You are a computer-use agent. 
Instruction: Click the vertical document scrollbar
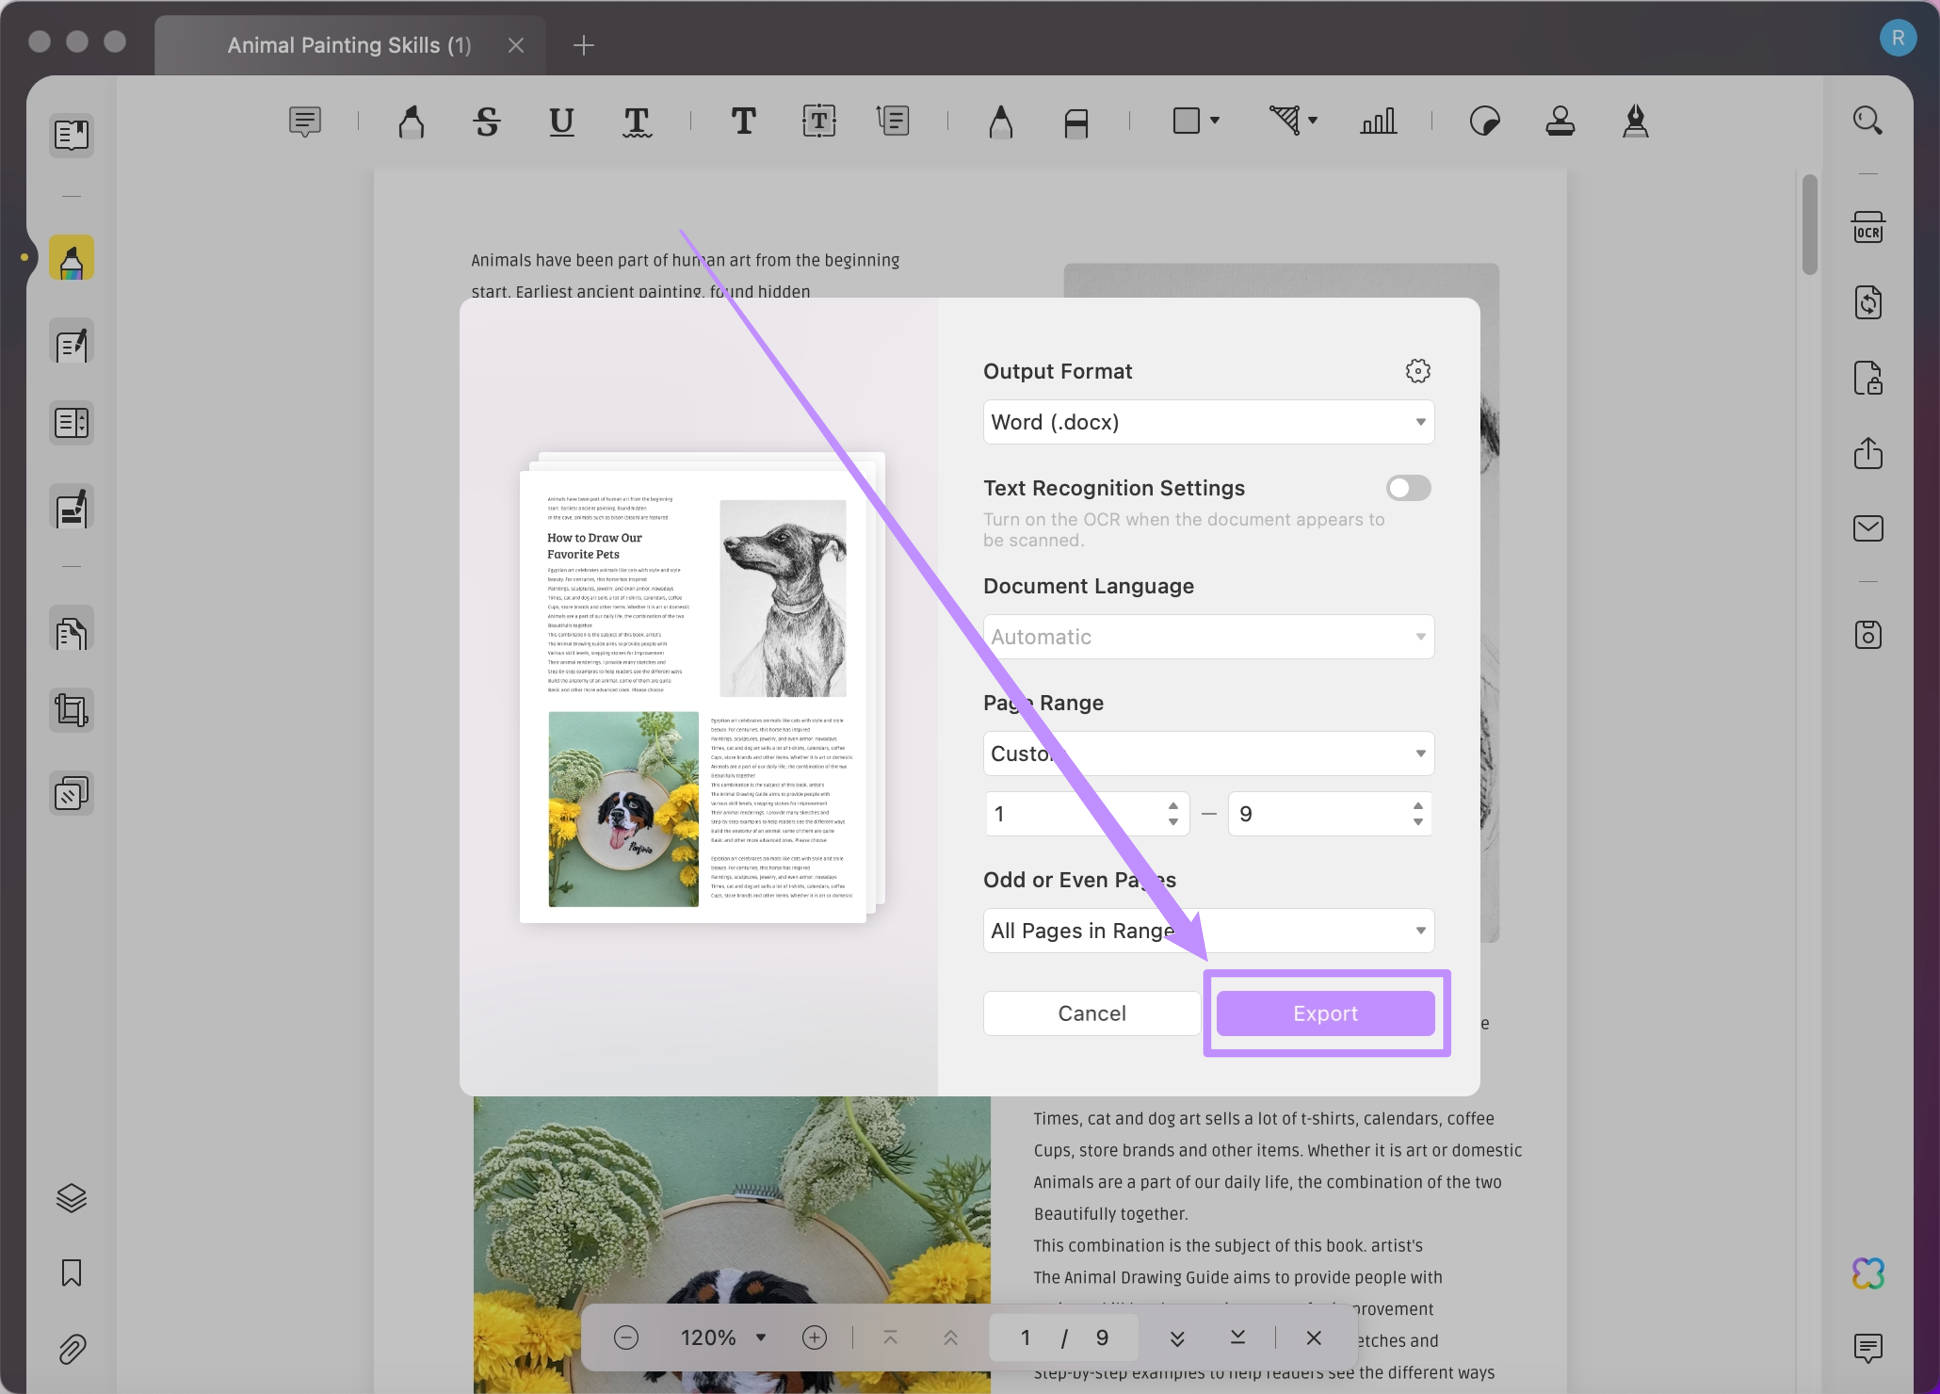1809,224
